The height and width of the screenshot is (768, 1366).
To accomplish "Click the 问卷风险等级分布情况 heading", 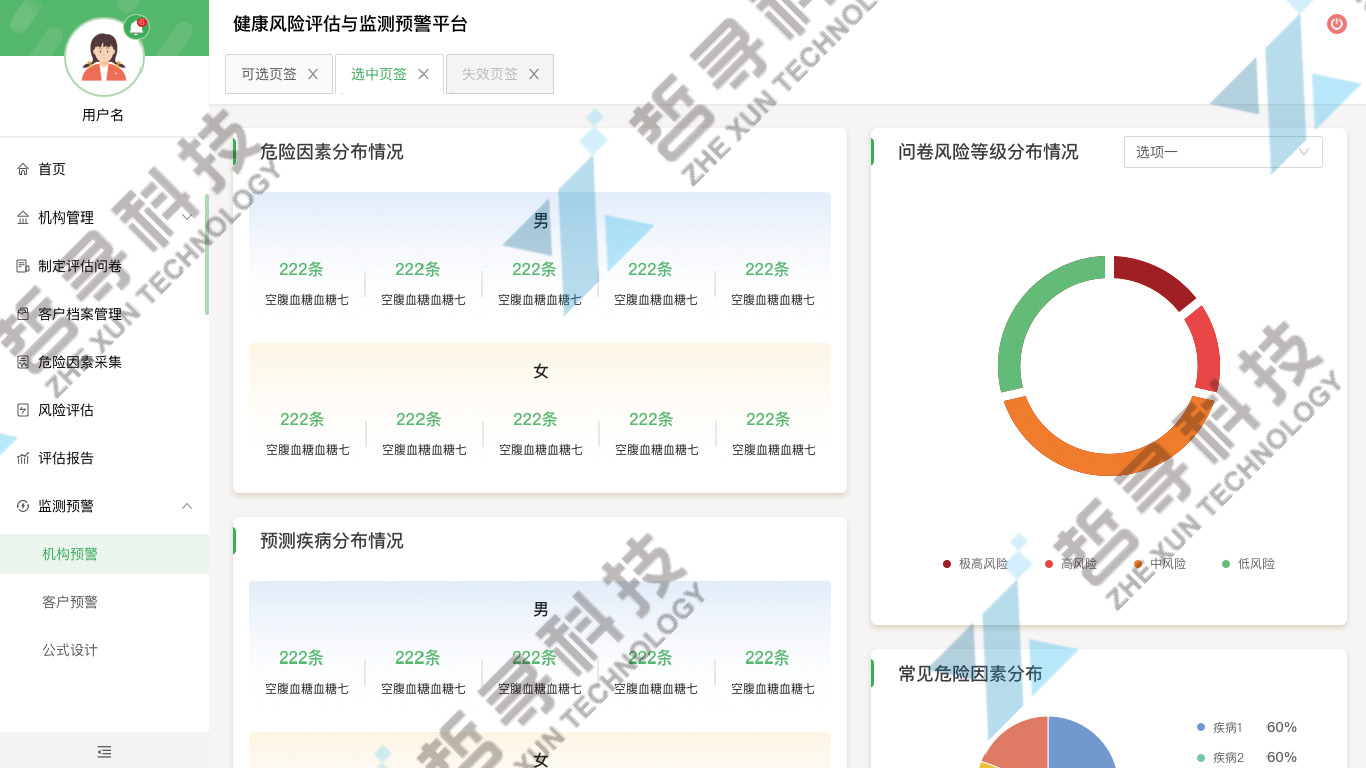I will (x=988, y=152).
